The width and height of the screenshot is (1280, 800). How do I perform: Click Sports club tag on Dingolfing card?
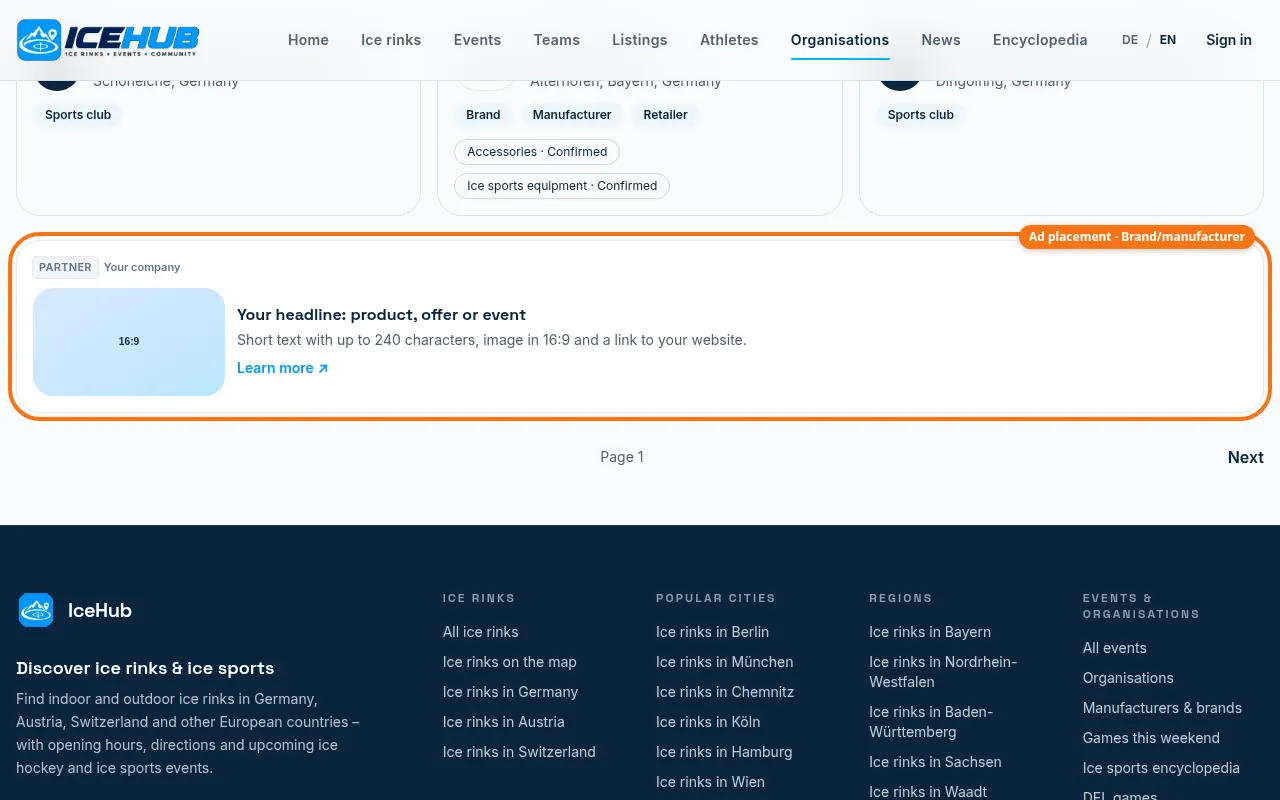(921, 115)
